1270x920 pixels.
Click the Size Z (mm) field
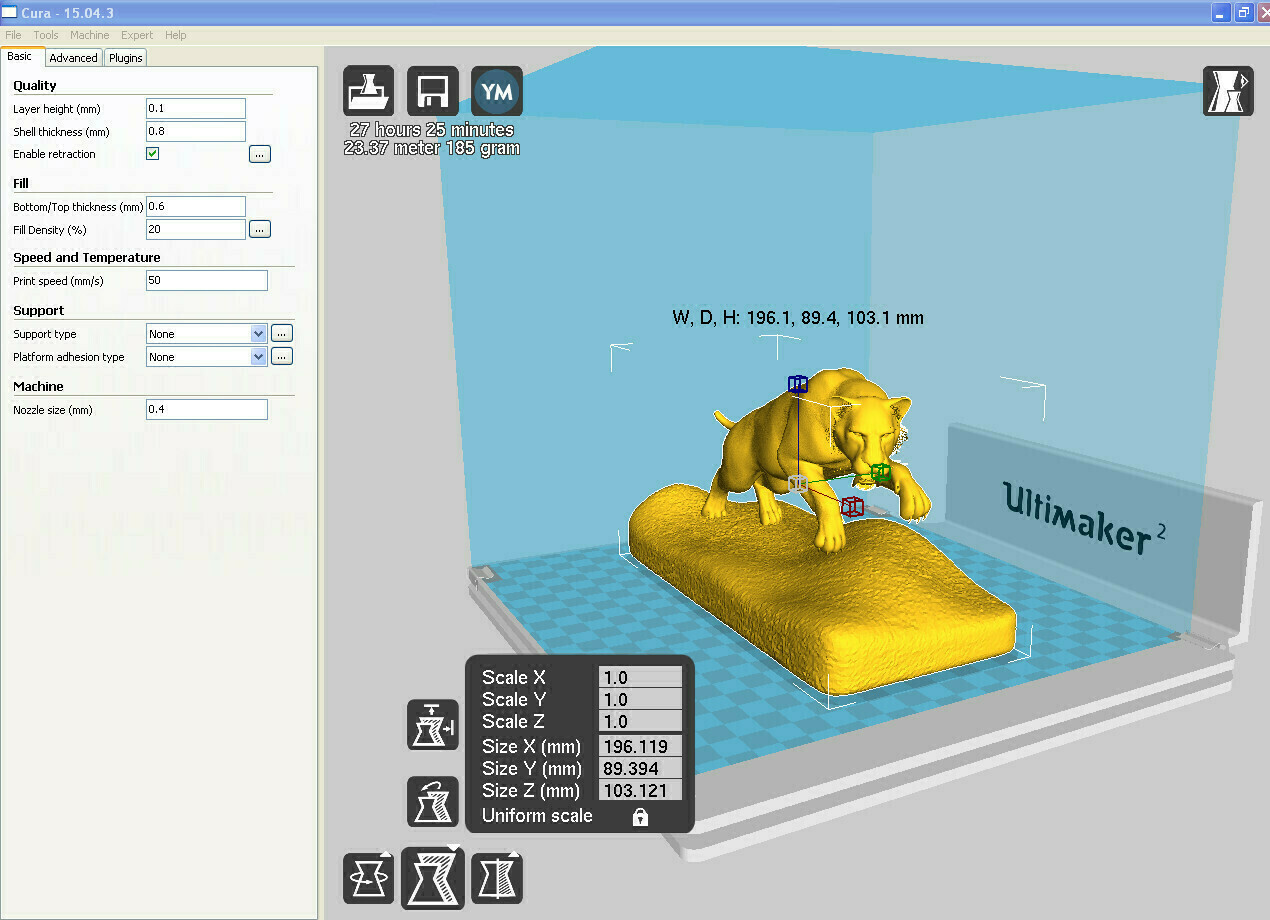640,790
